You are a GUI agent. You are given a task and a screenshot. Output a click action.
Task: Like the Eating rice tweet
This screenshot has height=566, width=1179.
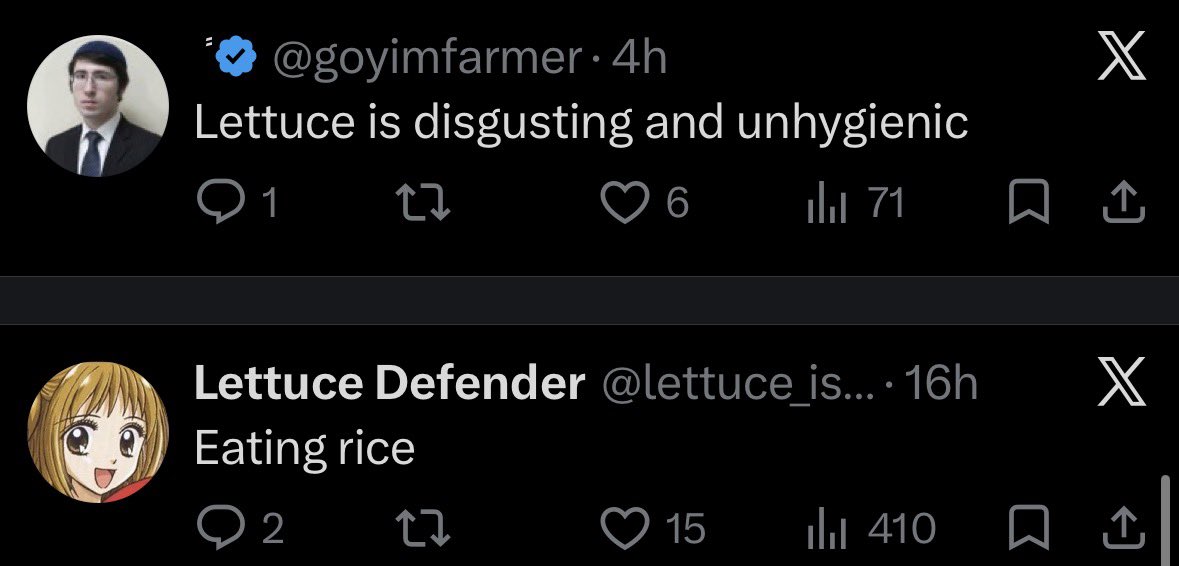pos(653,528)
